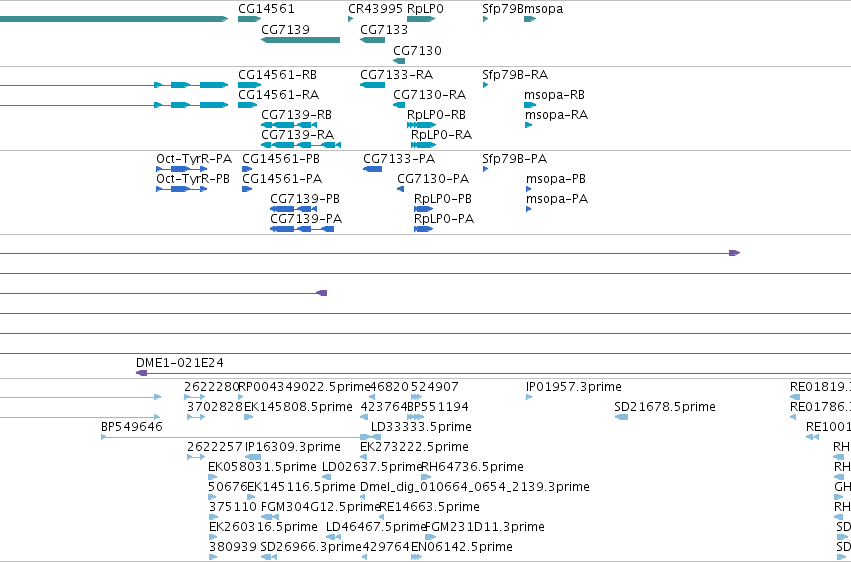Click transcript label CG7139-RA
The height and width of the screenshot is (562, 851).
coord(297,135)
